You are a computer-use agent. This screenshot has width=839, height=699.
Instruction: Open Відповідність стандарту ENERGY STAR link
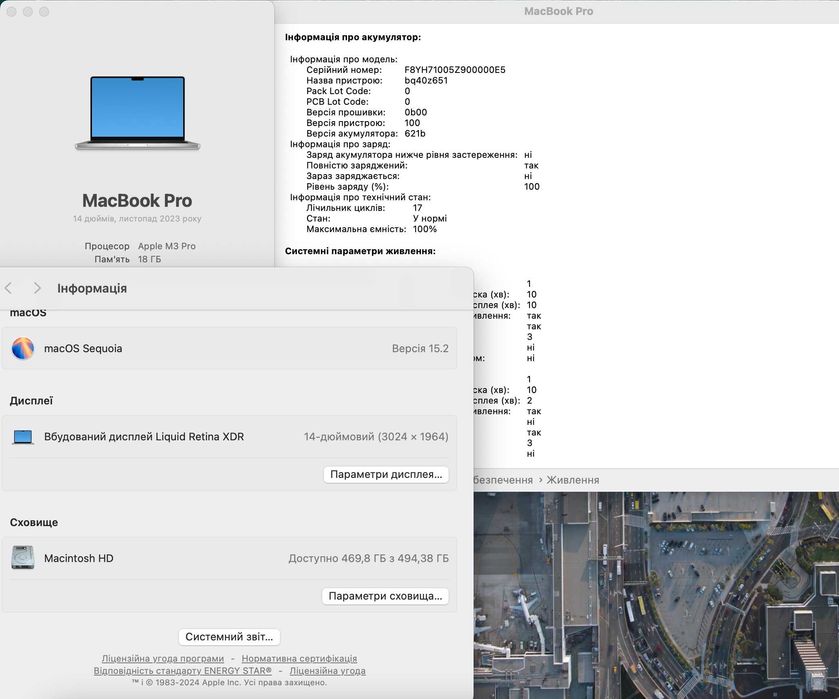point(182,671)
